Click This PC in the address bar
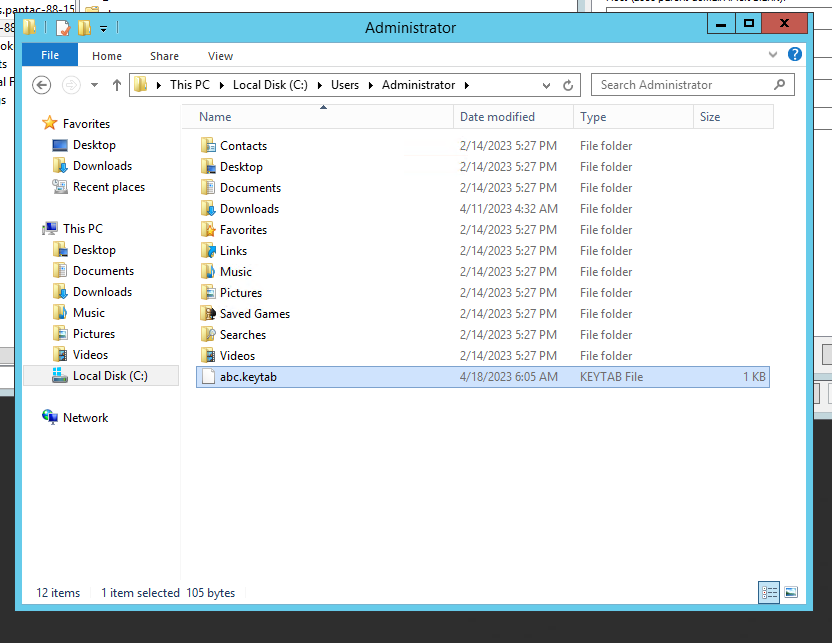 pyautogui.click(x=189, y=85)
